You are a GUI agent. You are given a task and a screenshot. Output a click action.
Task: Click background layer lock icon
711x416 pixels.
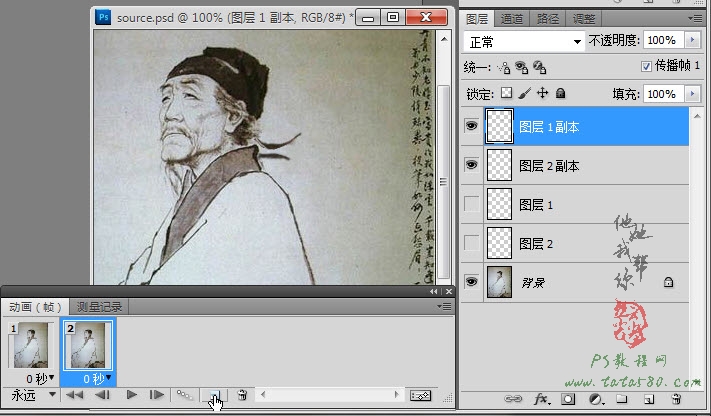[x=668, y=282]
